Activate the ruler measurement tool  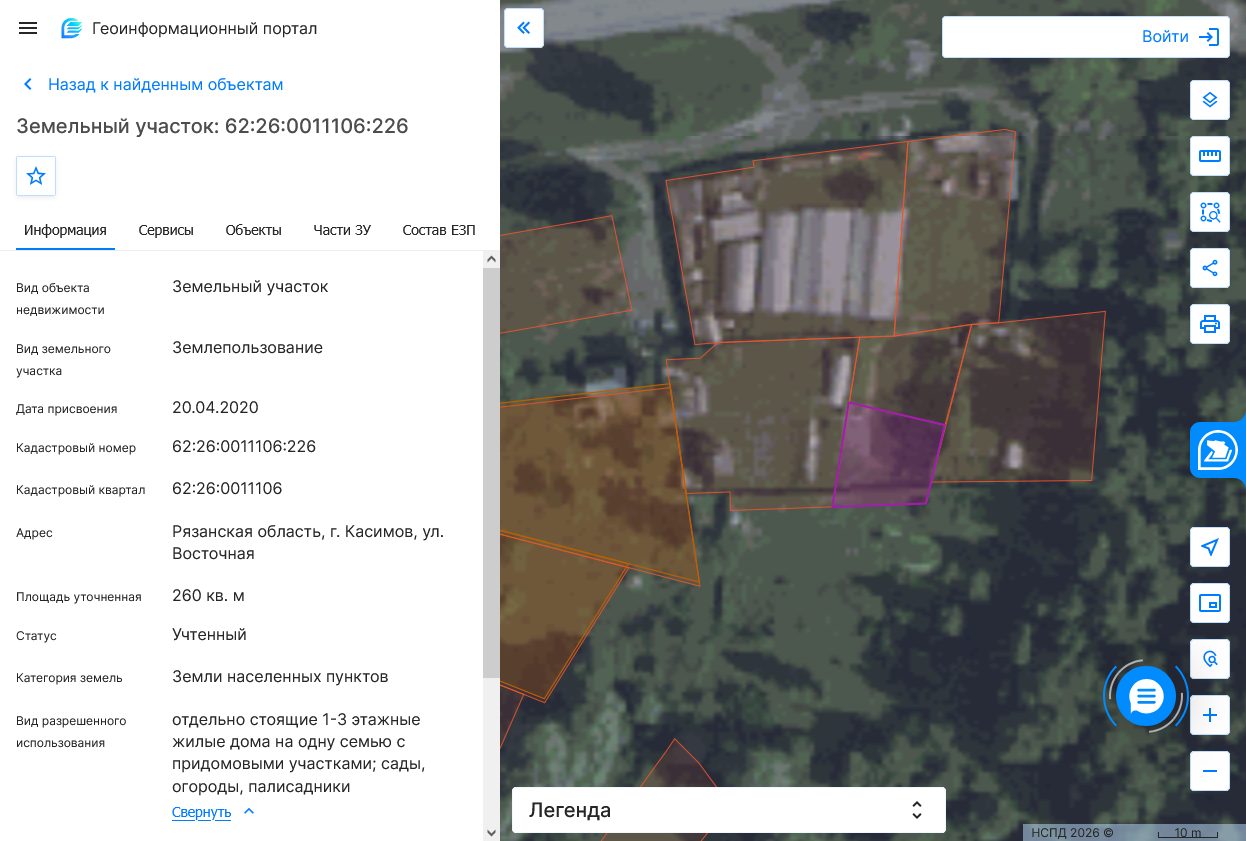[1210, 156]
